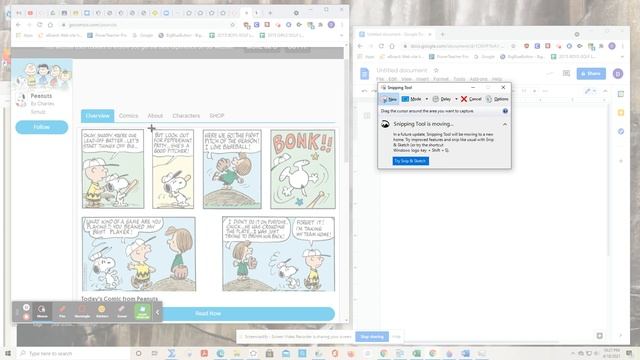Open the File menu in Google Docs
The height and width of the screenshot is (360, 640).
click(380, 79)
